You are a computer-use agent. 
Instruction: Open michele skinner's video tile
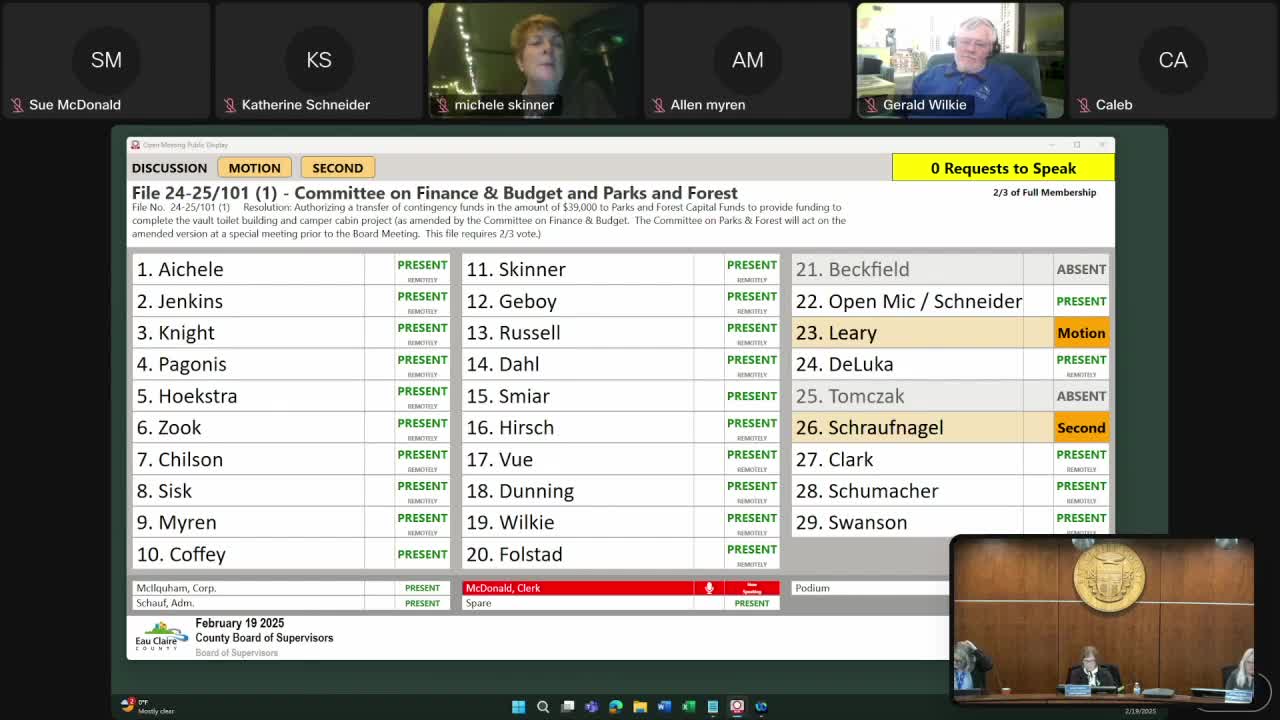[533, 61]
